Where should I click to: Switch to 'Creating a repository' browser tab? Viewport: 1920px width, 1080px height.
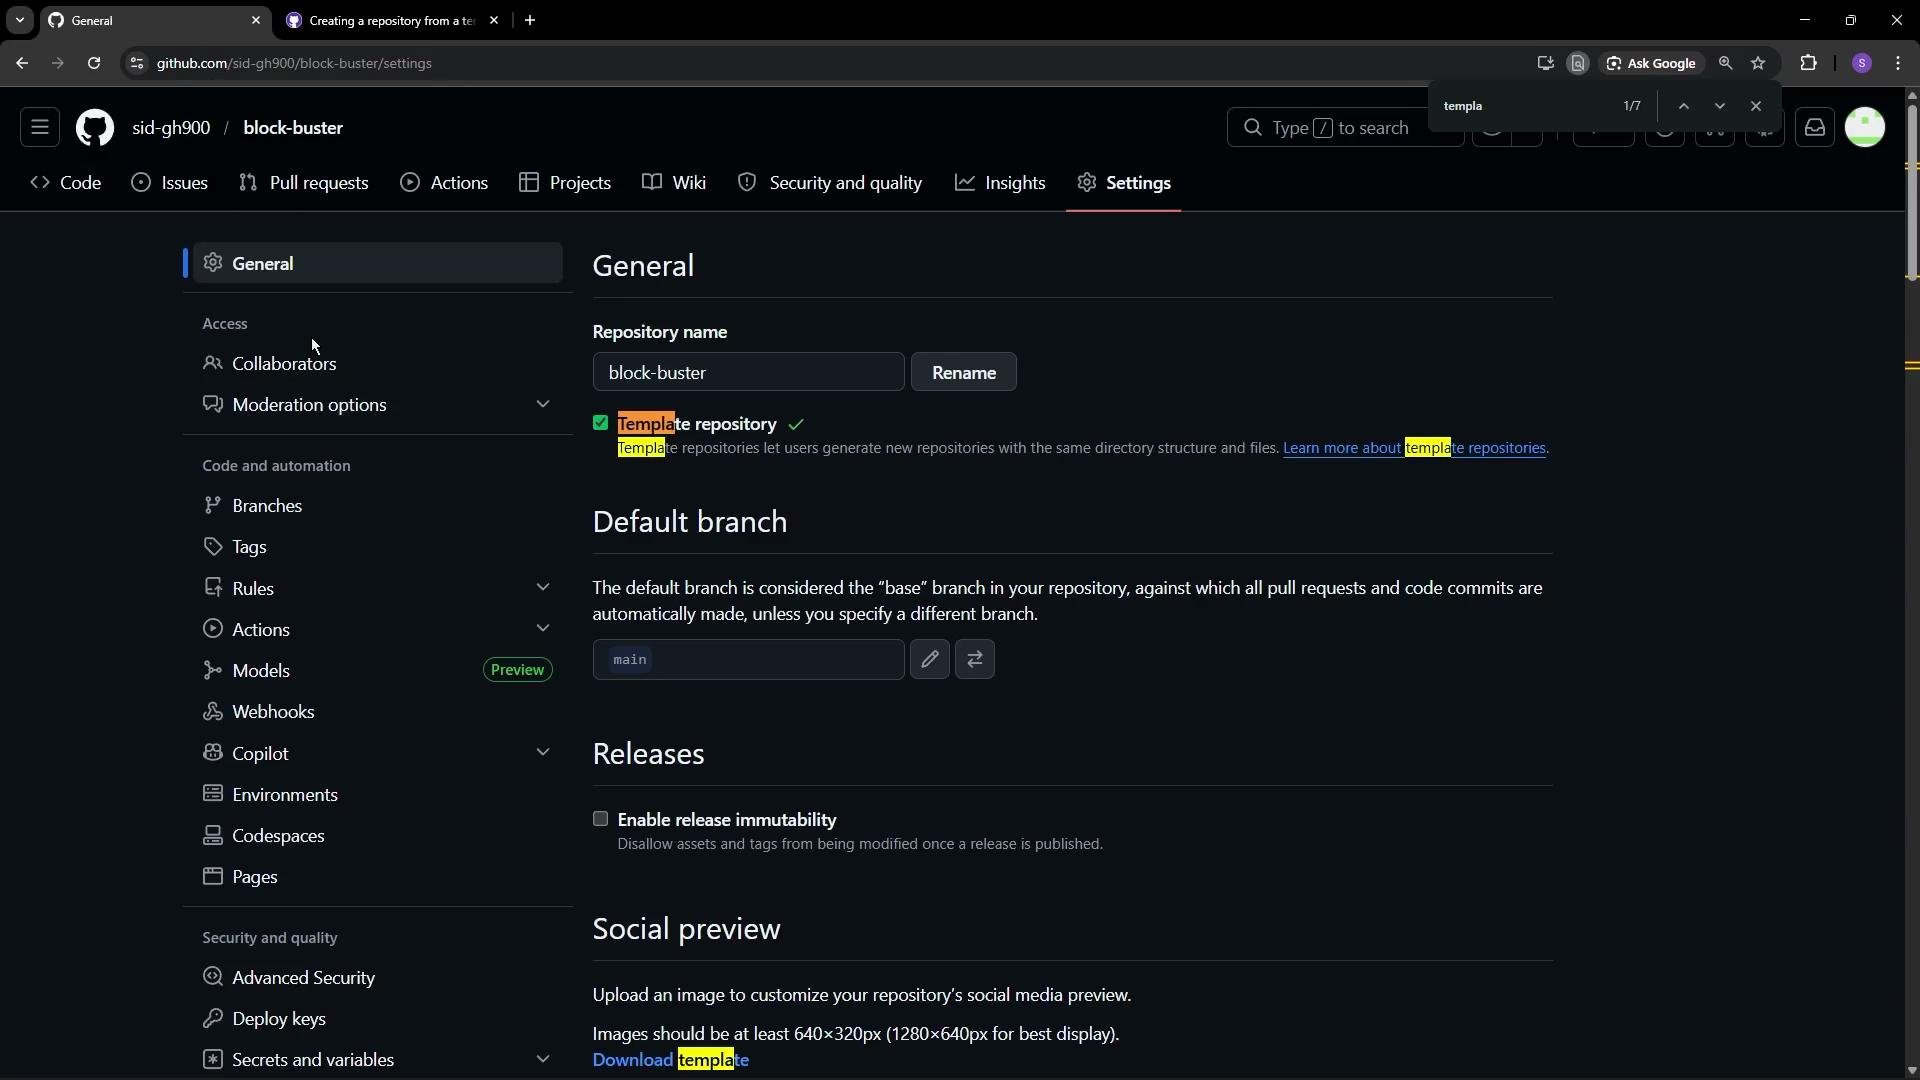coord(392,20)
